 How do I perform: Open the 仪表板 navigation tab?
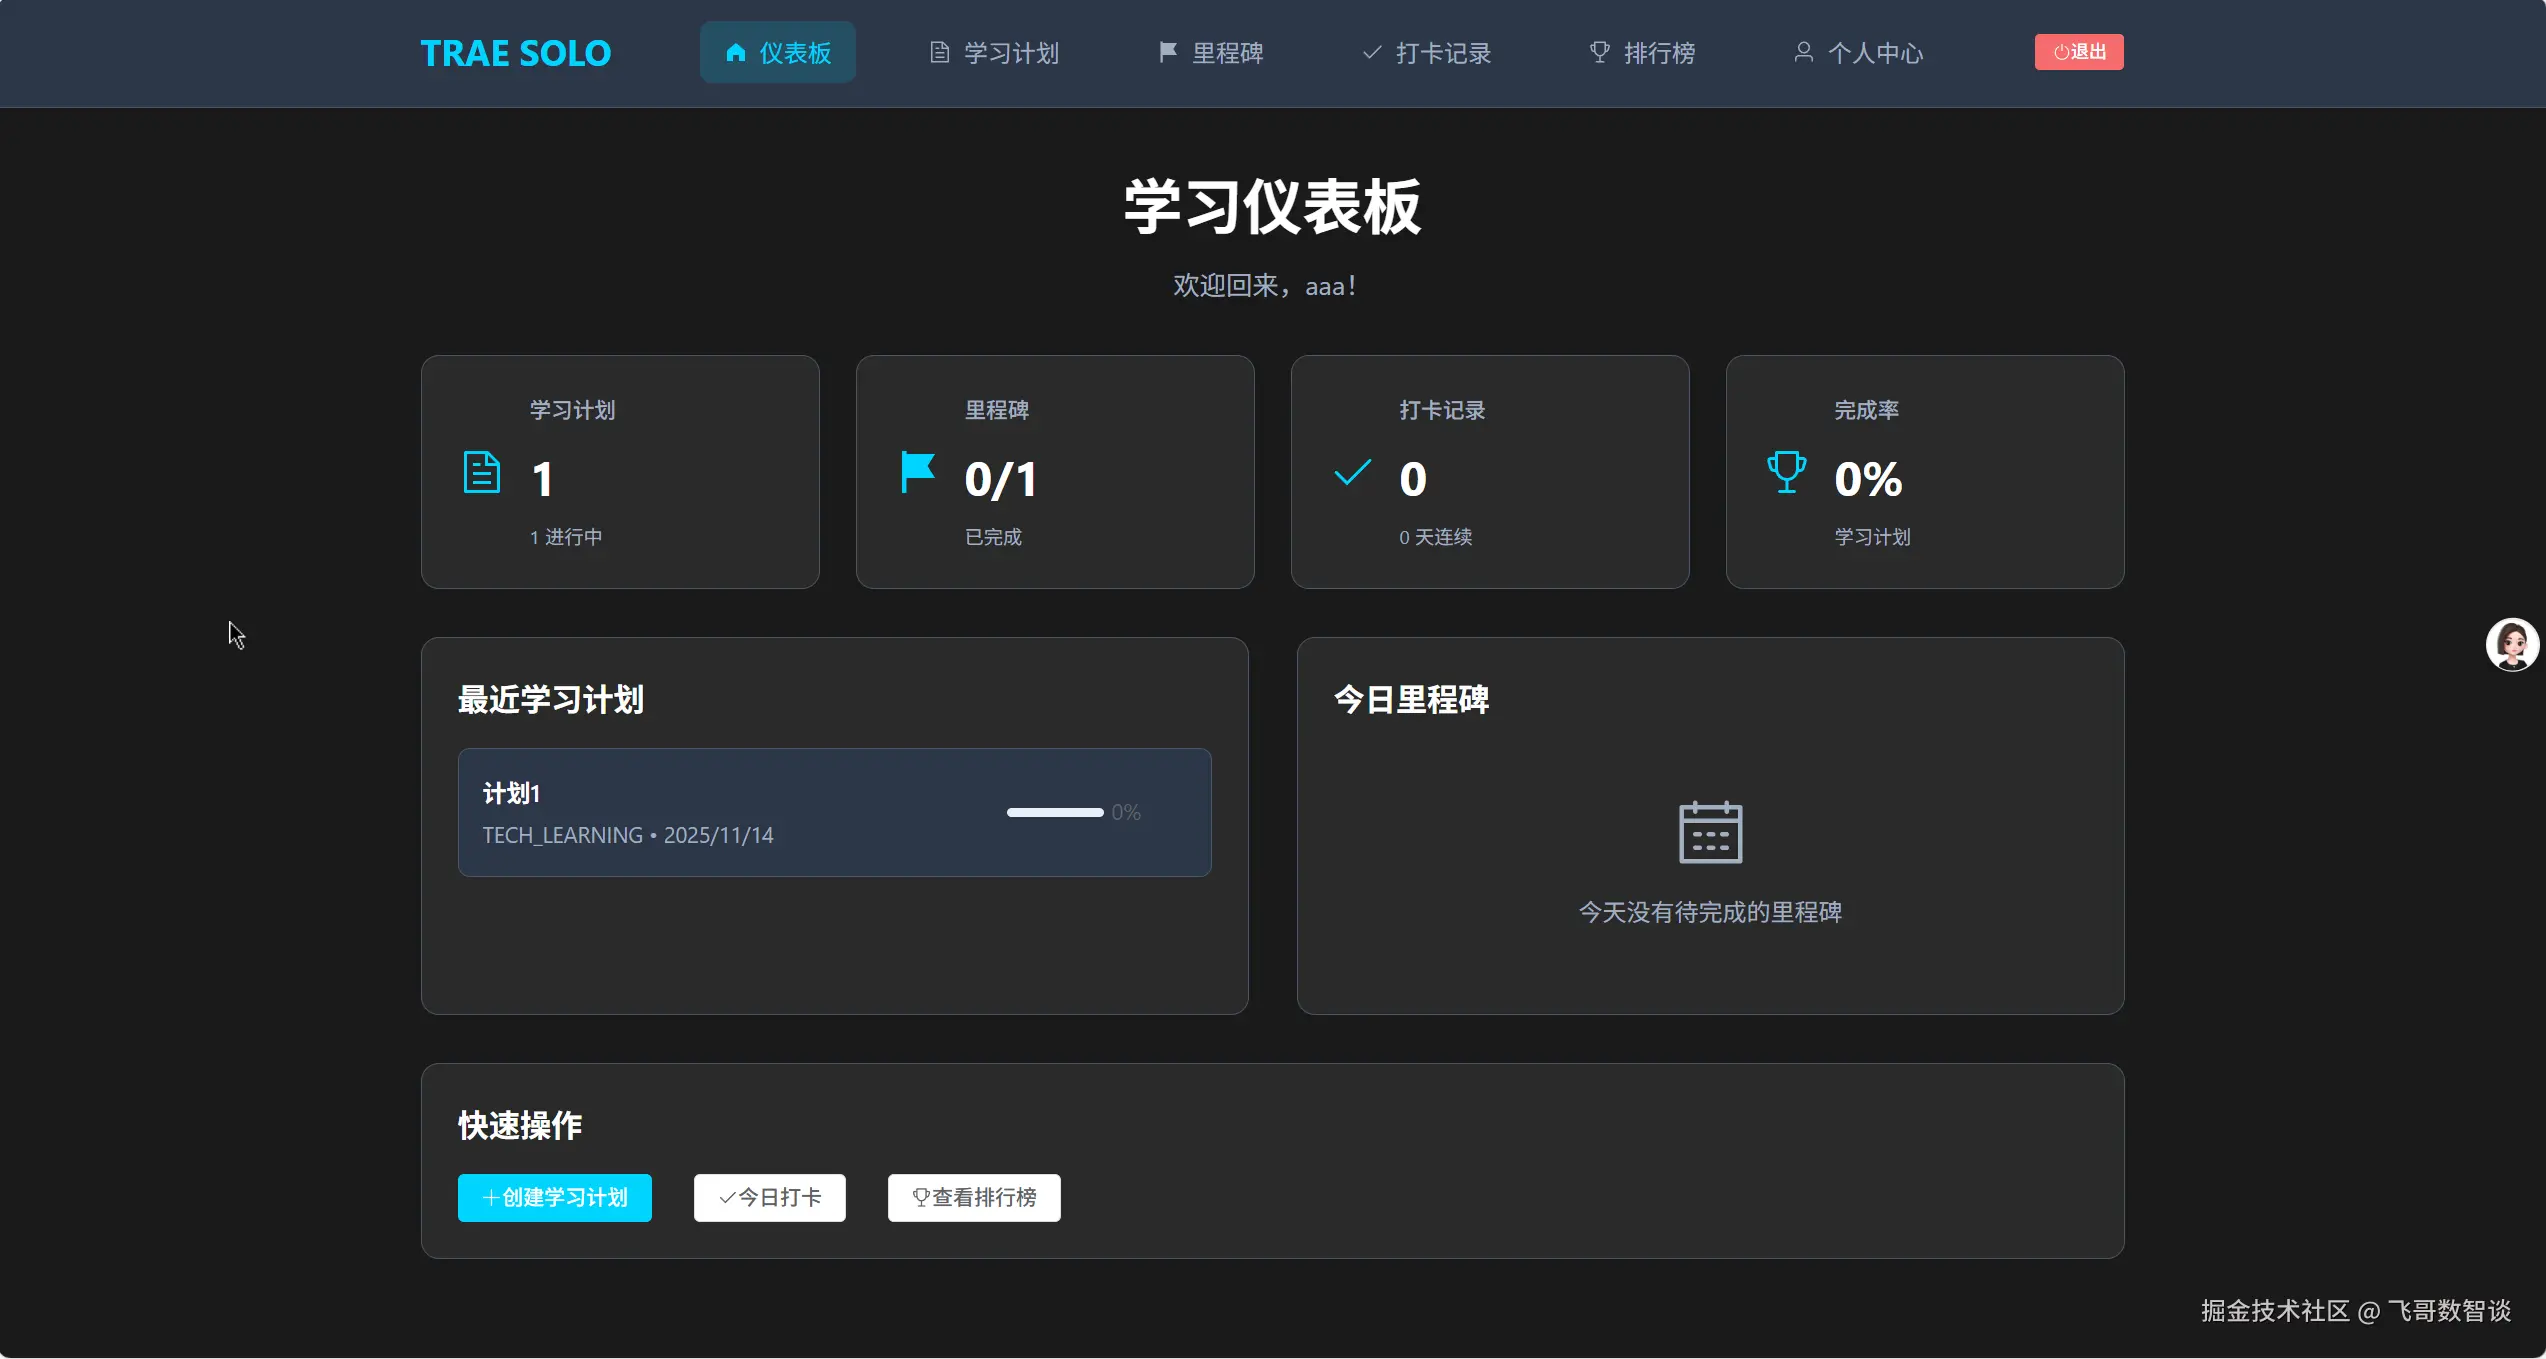tap(778, 53)
